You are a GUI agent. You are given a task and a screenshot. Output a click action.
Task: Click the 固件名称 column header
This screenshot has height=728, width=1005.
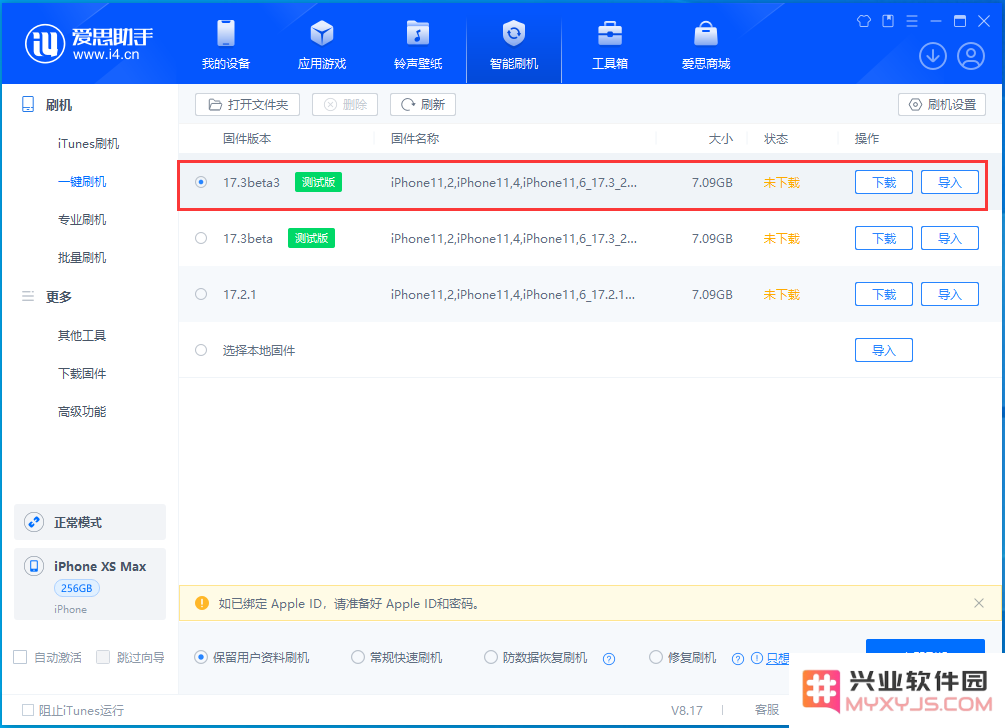pyautogui.click(x=415, y=138)
